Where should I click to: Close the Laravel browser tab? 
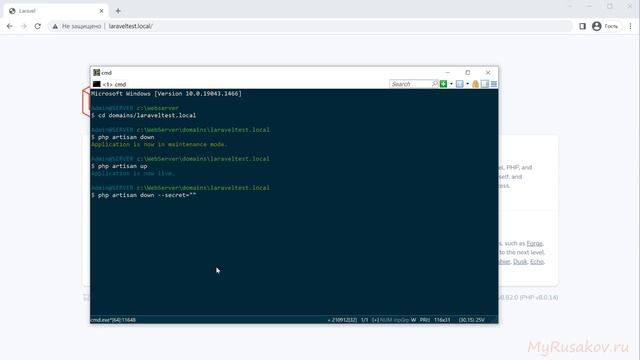pos(102,11)
